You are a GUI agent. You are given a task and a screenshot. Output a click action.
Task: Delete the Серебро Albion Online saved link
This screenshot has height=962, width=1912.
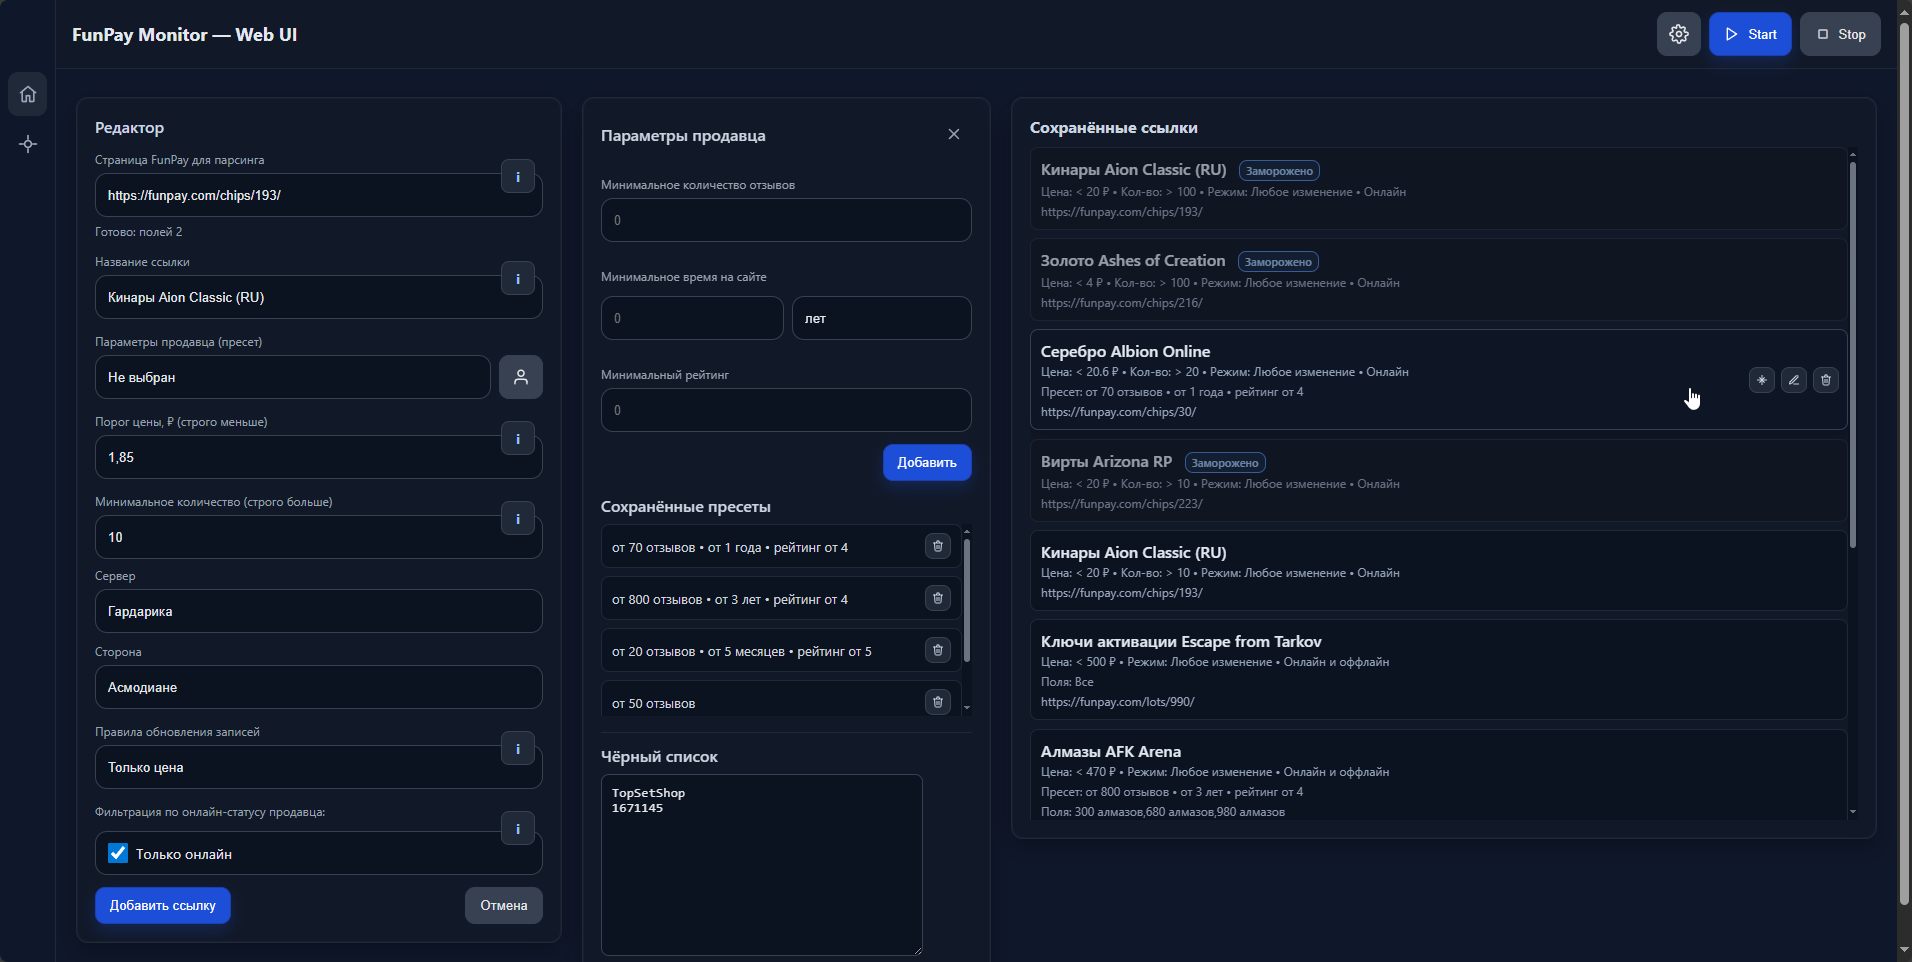[1825, 380]
